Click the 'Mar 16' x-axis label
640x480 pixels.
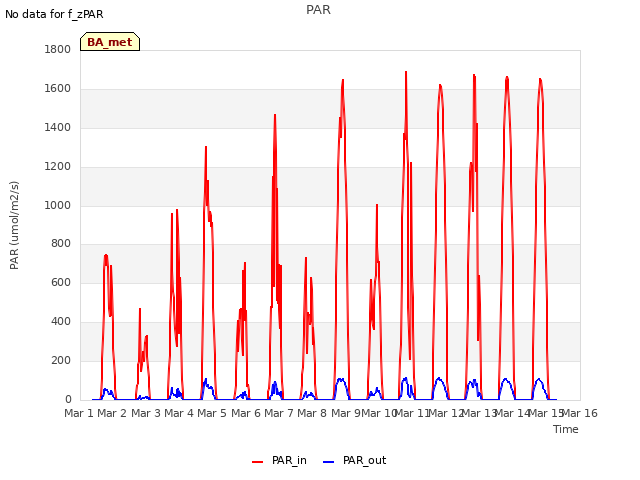pyautogui.click(x=580, y=413)
